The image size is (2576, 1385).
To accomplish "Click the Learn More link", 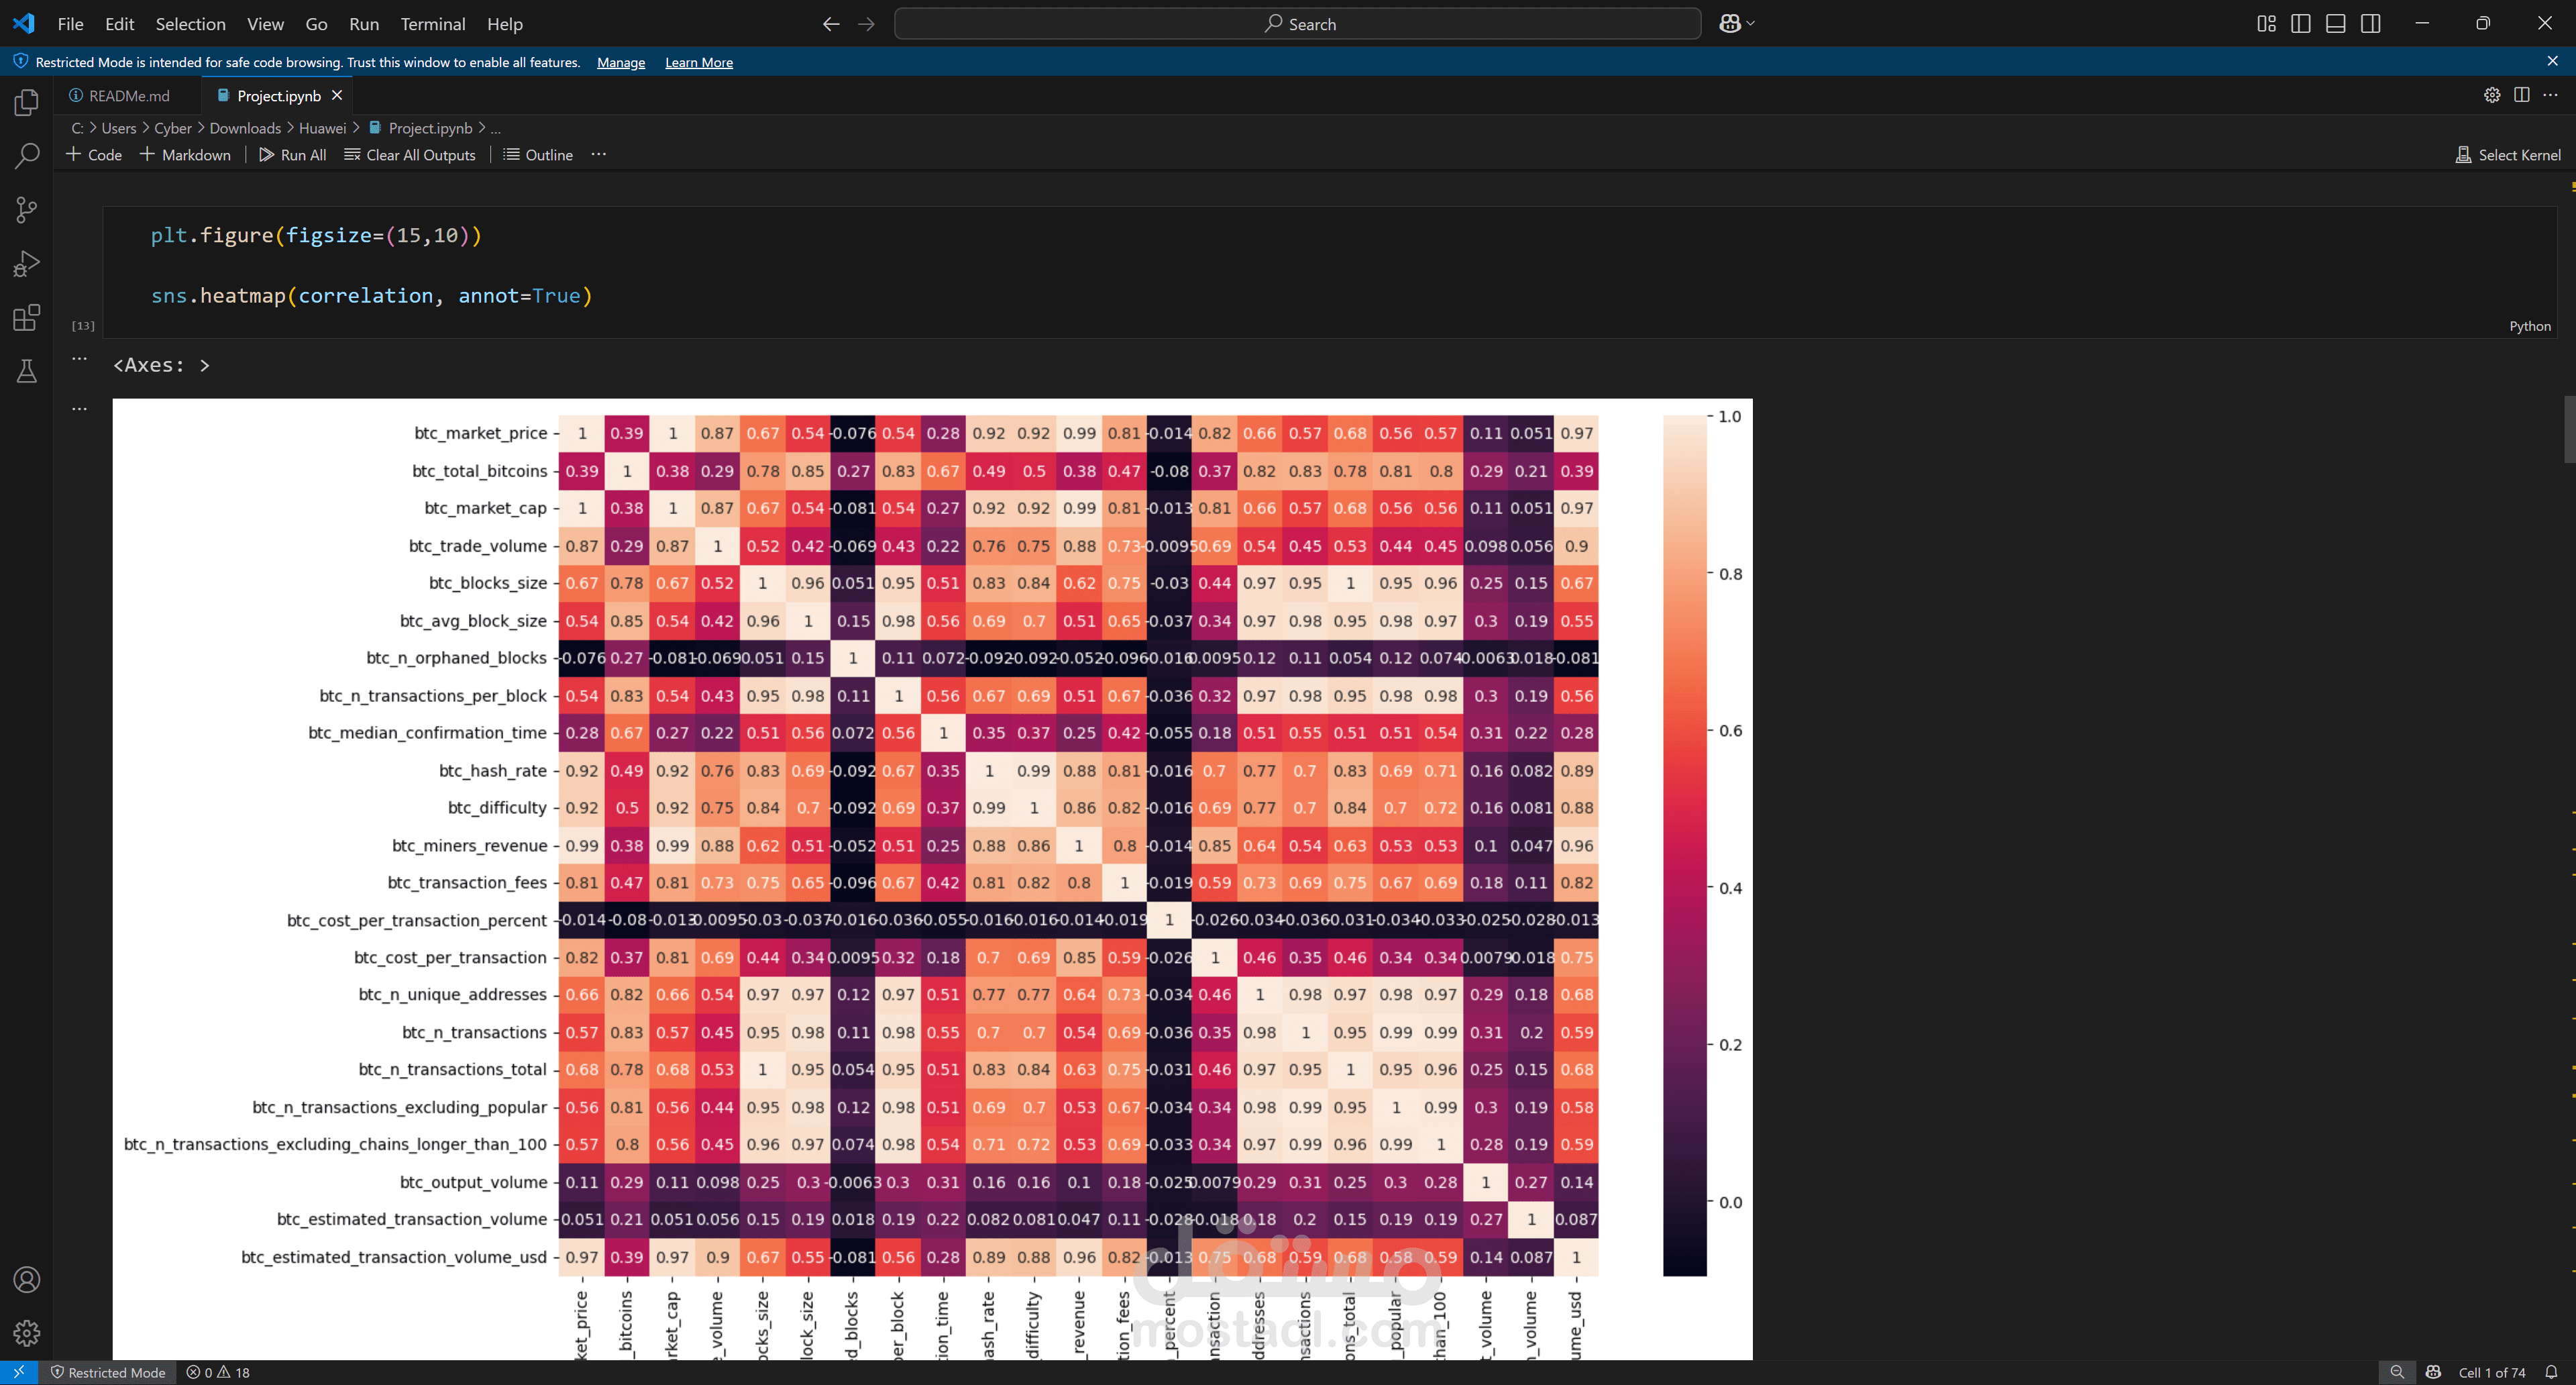I will point(698,62).
